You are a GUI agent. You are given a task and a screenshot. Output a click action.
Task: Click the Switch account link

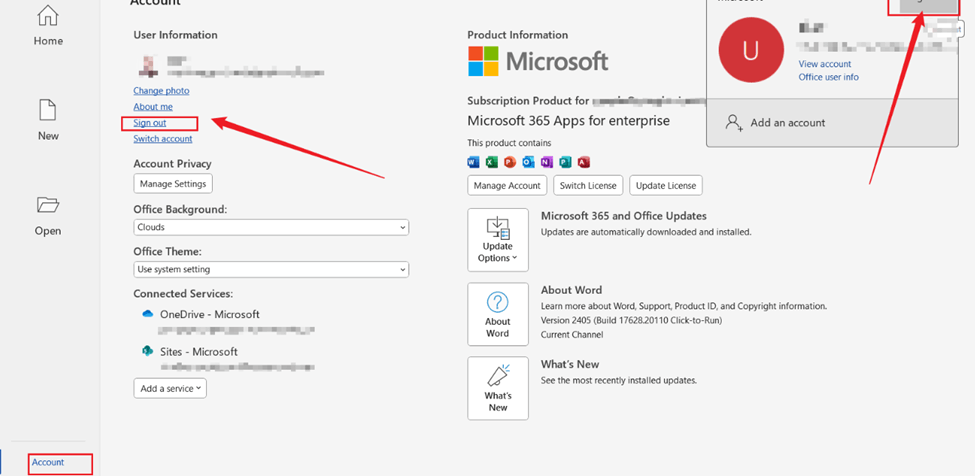click(x=163, y=139)
